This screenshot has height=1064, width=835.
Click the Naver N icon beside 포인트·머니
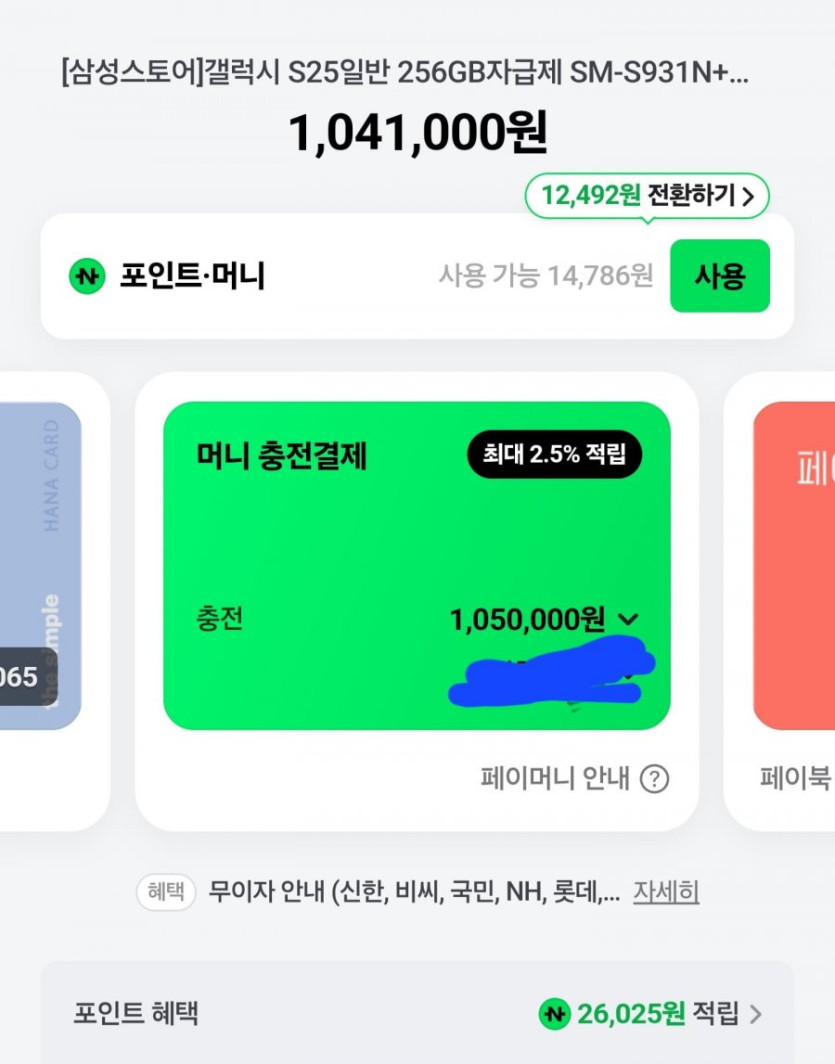click(87, 276)
